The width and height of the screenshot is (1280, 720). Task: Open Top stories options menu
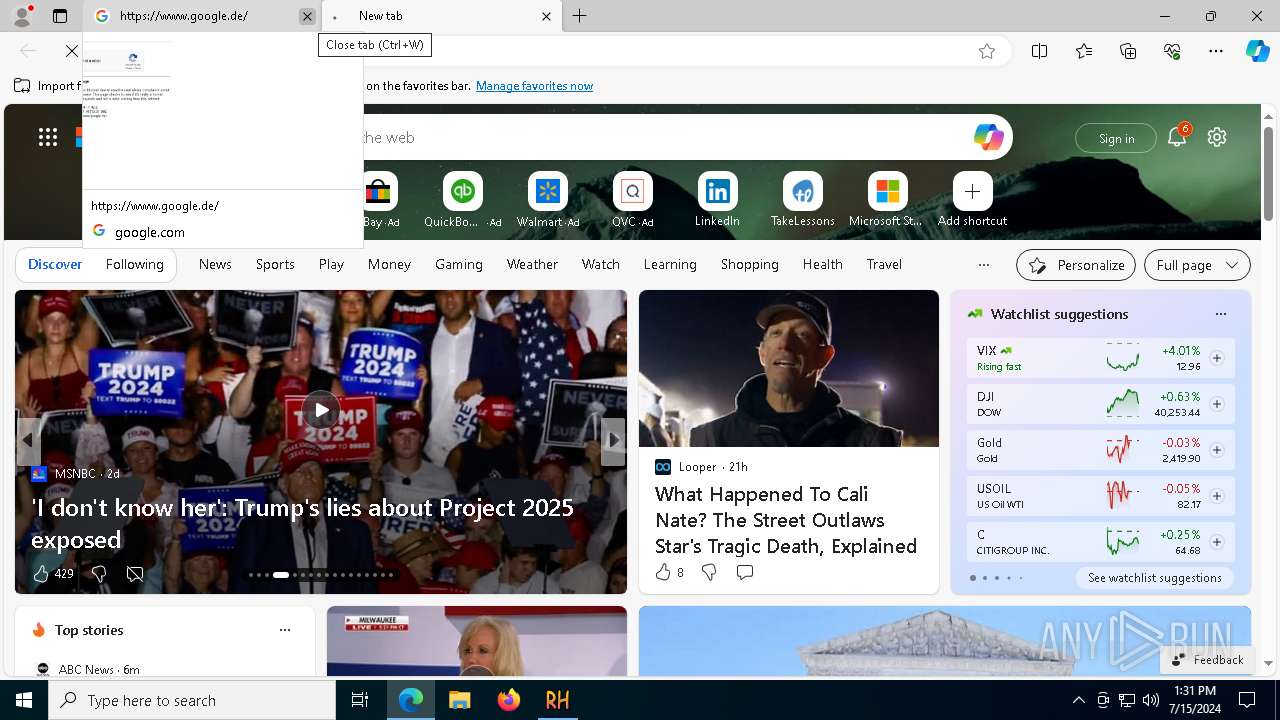(285, 630)
